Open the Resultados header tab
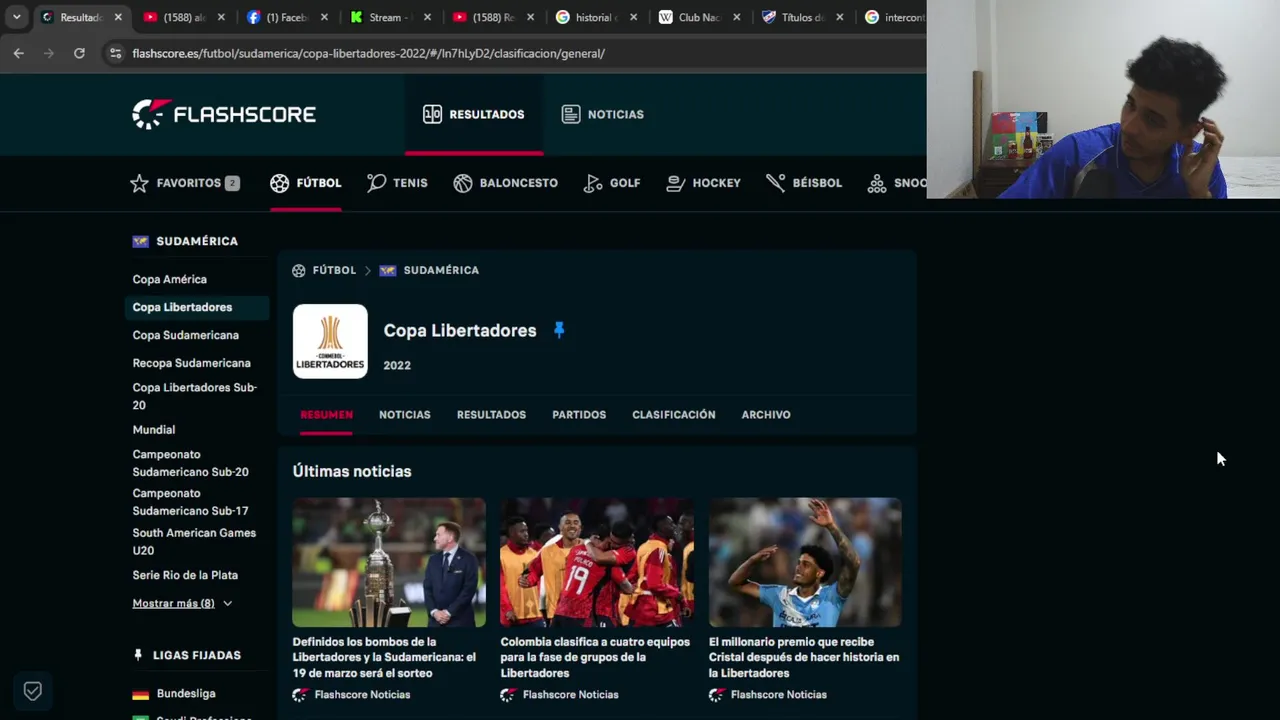 point(474,114)
